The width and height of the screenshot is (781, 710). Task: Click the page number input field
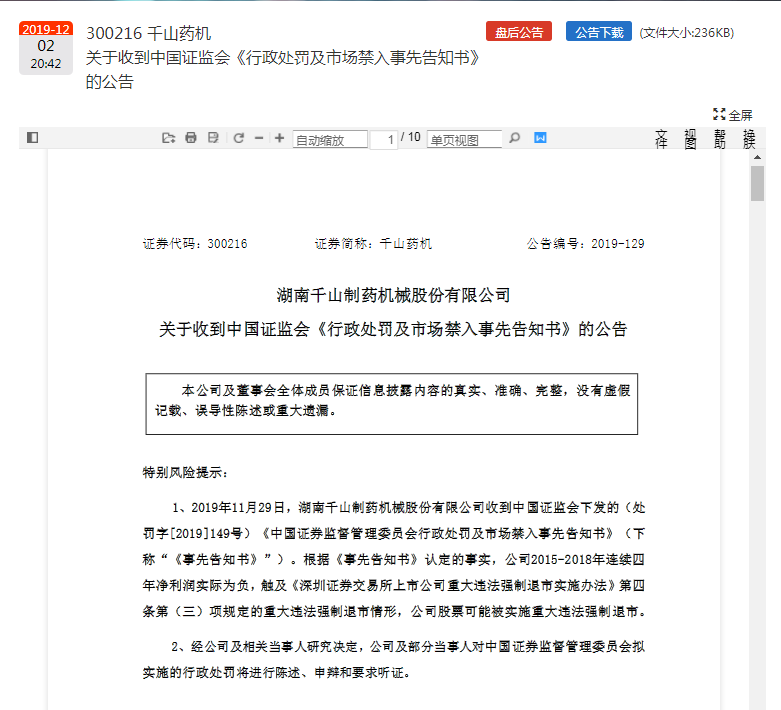click(x=384, y=140)
